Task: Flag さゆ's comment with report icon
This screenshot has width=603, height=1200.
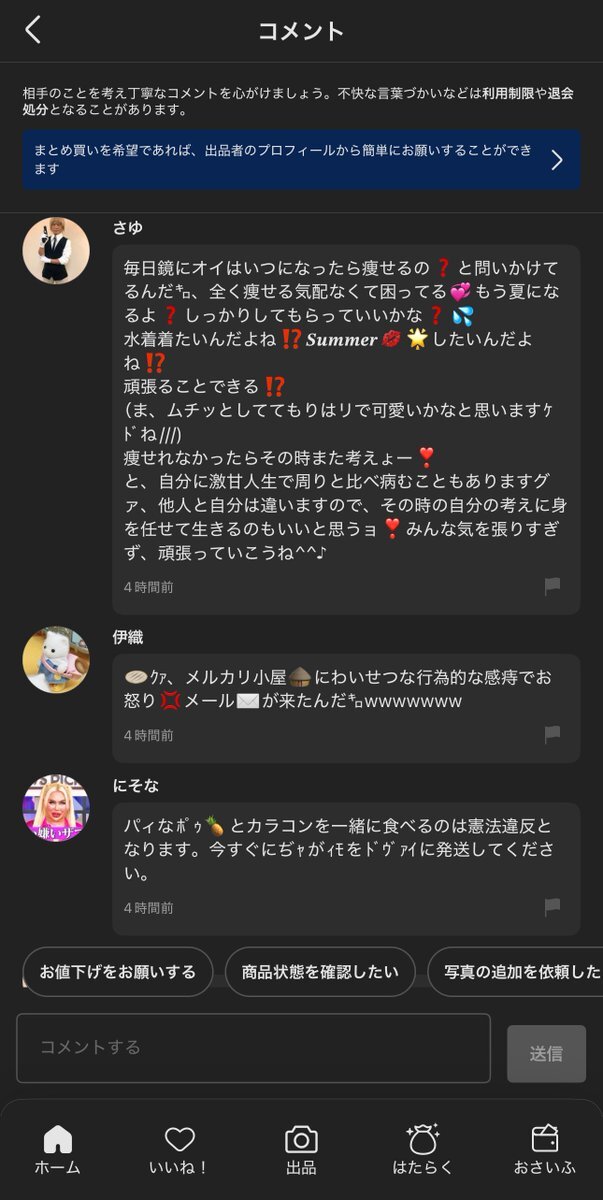Action: [x=552, y=587]
